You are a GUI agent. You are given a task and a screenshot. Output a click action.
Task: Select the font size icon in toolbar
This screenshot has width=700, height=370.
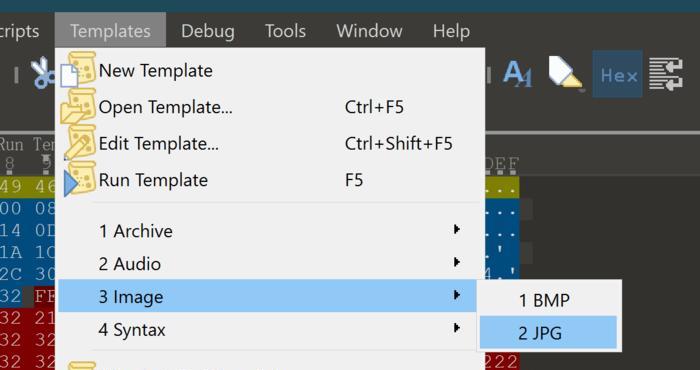(x=517, y=74)
